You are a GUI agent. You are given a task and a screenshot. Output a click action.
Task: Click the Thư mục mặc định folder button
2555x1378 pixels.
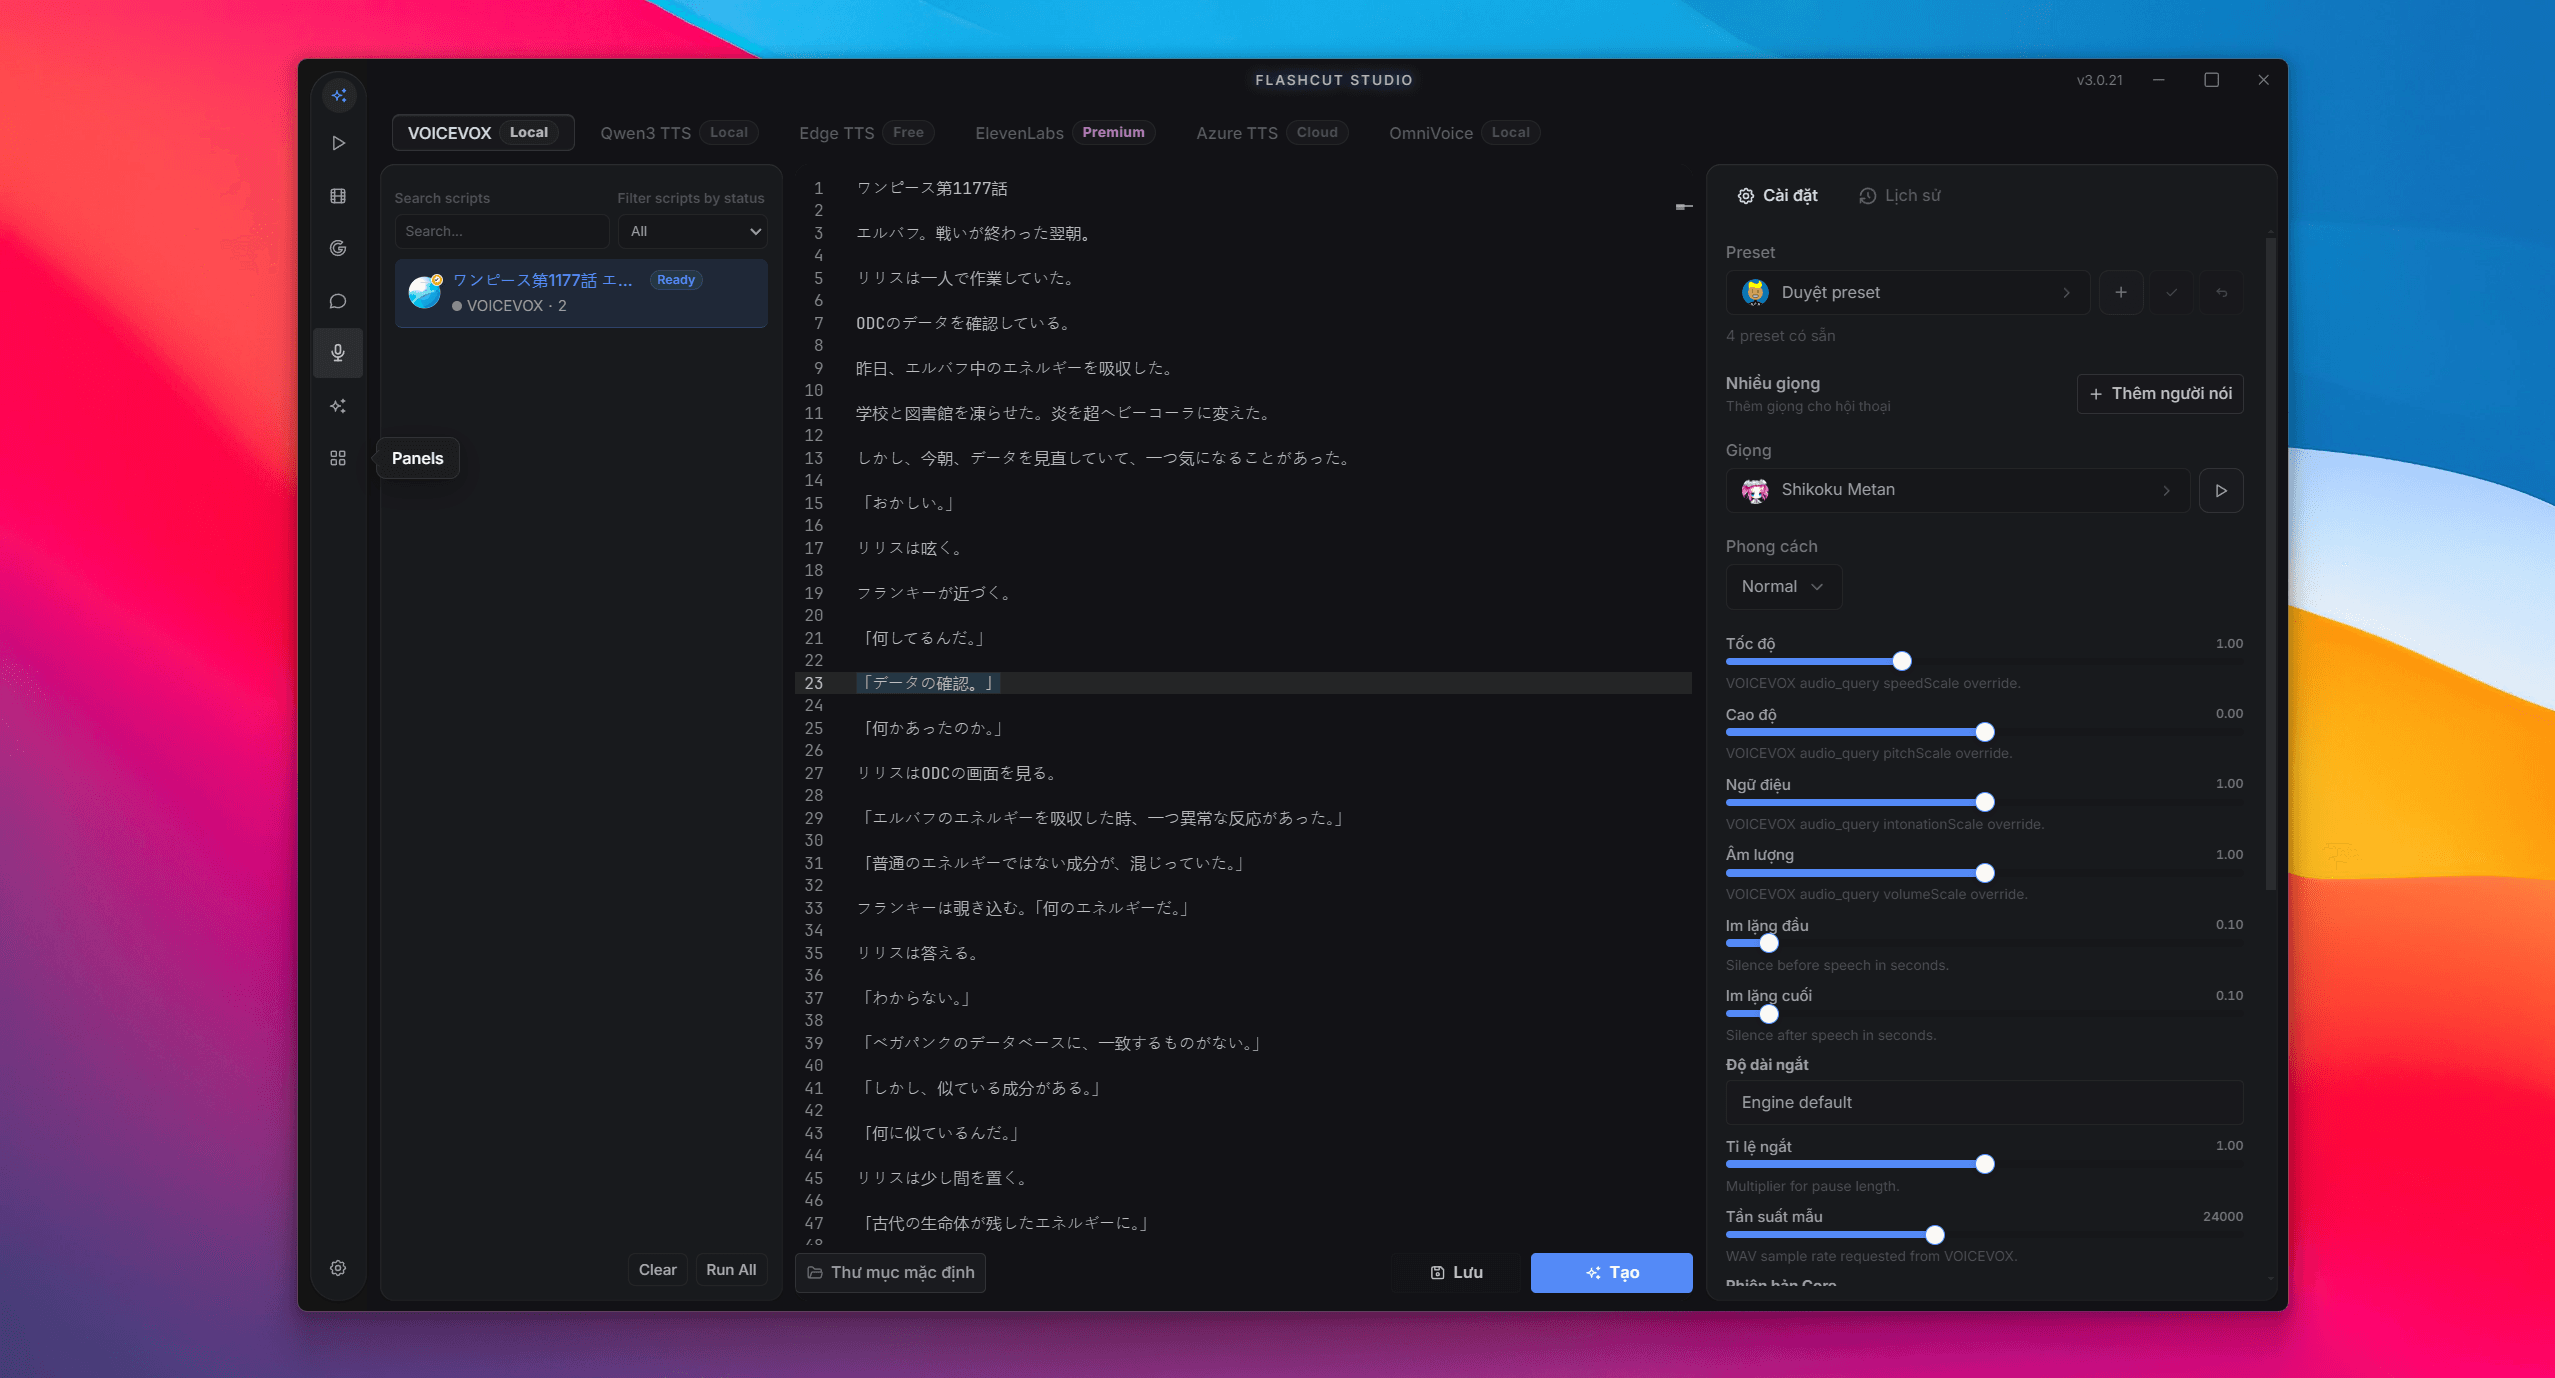coord(890,1273)
